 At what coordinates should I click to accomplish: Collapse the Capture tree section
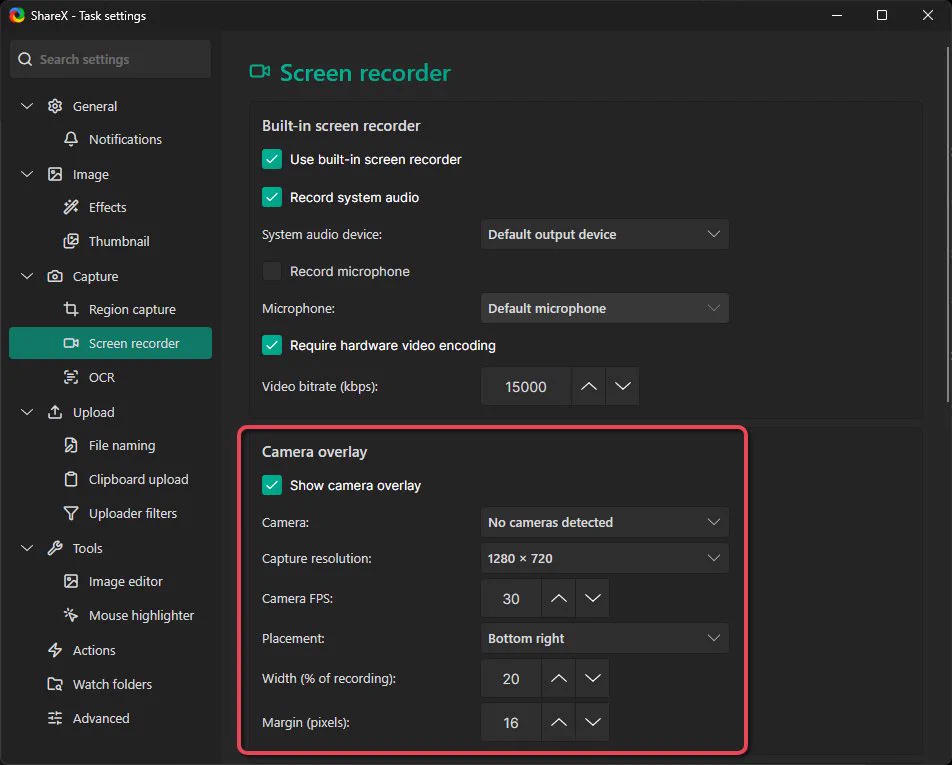pos(27,276)
